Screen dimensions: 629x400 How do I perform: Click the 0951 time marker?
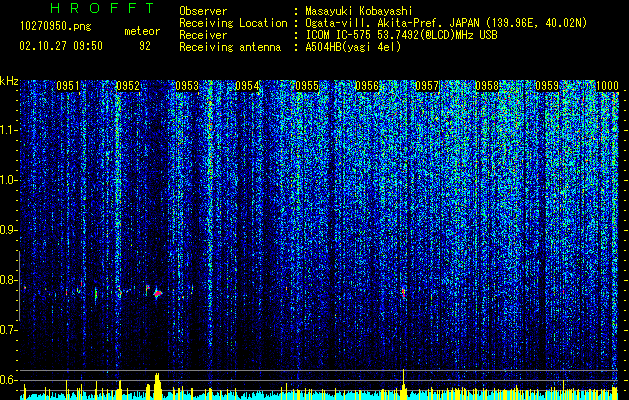tap(68, 86)
